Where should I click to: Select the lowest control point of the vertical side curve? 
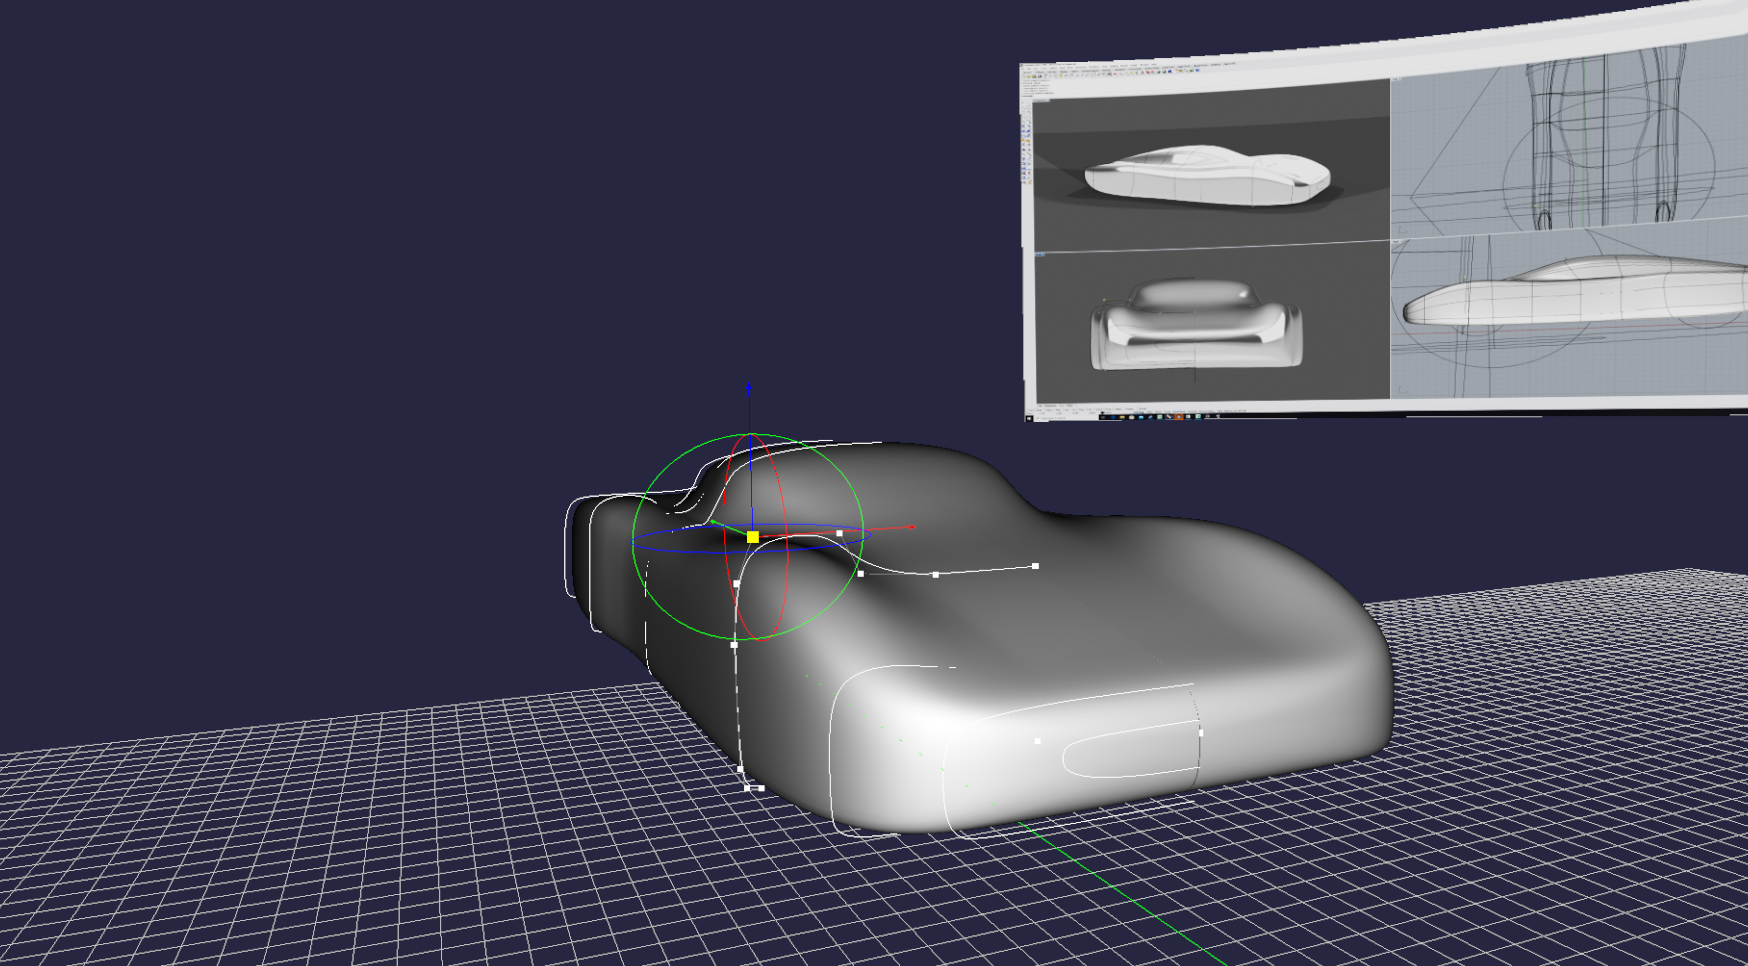tap(747, 788)
